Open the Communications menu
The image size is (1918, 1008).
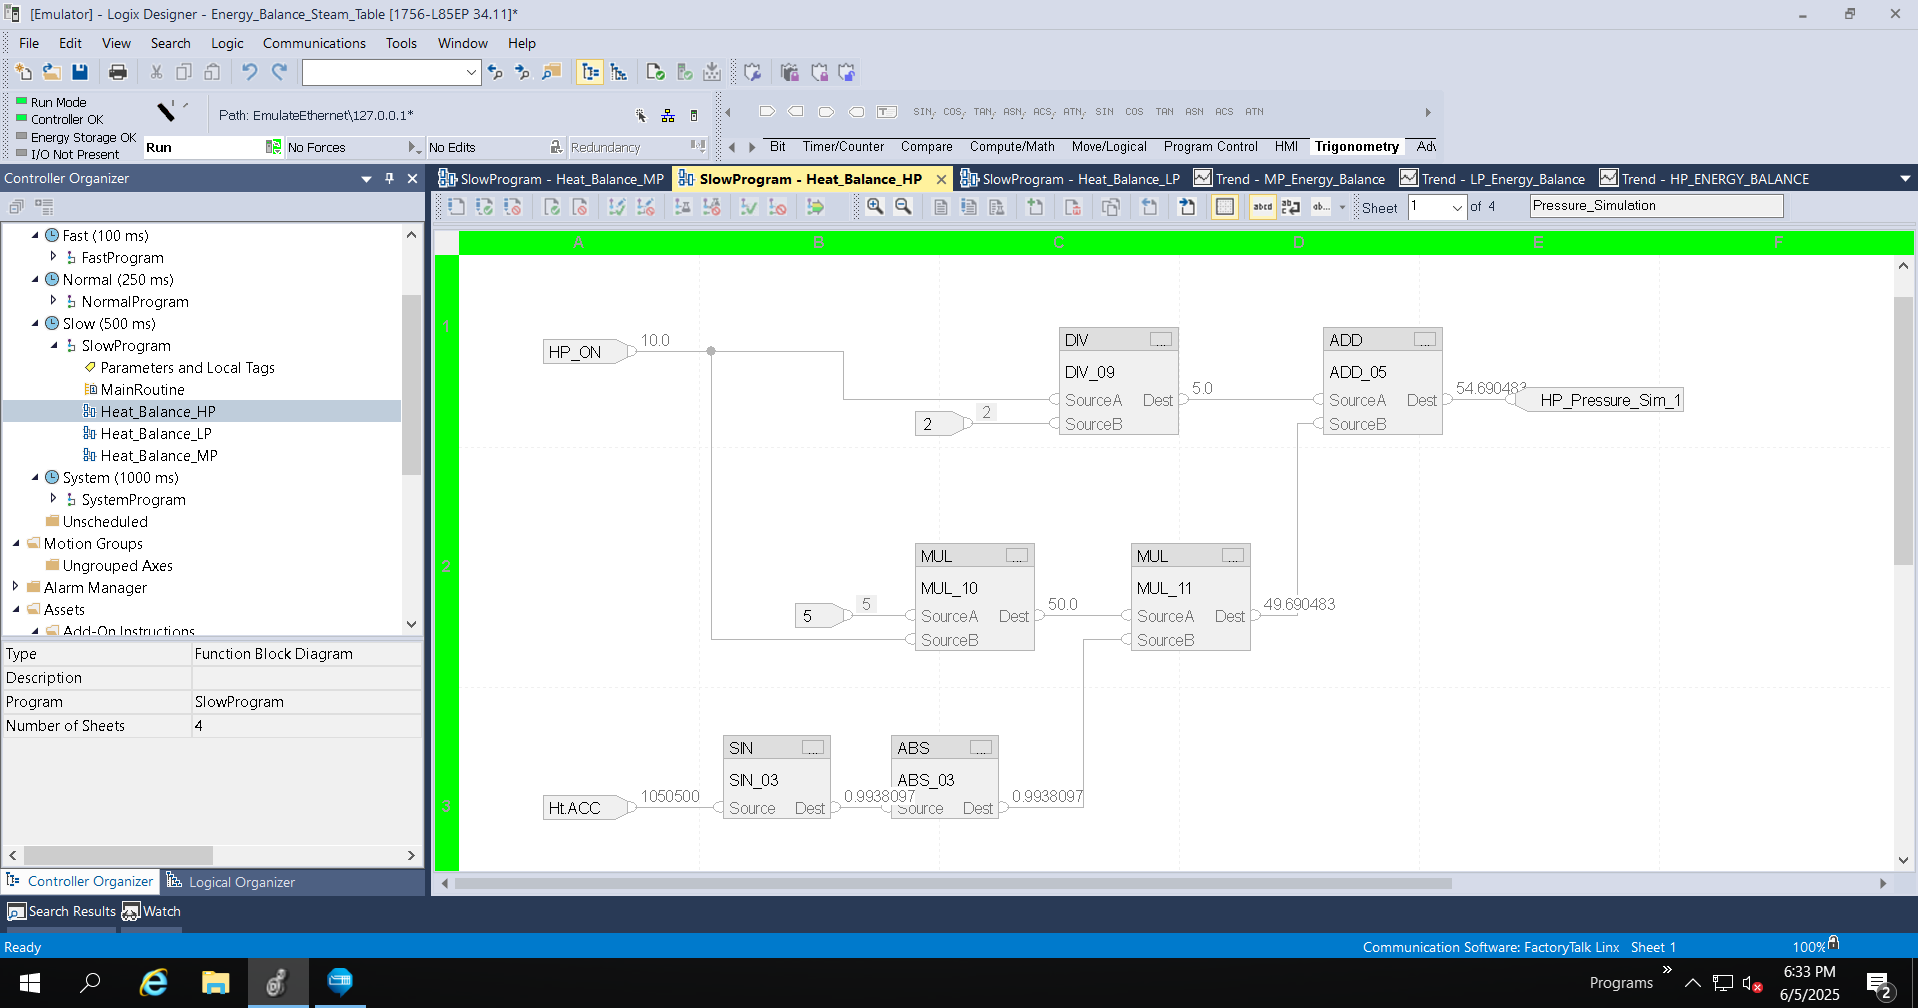(x=313, y=43)
